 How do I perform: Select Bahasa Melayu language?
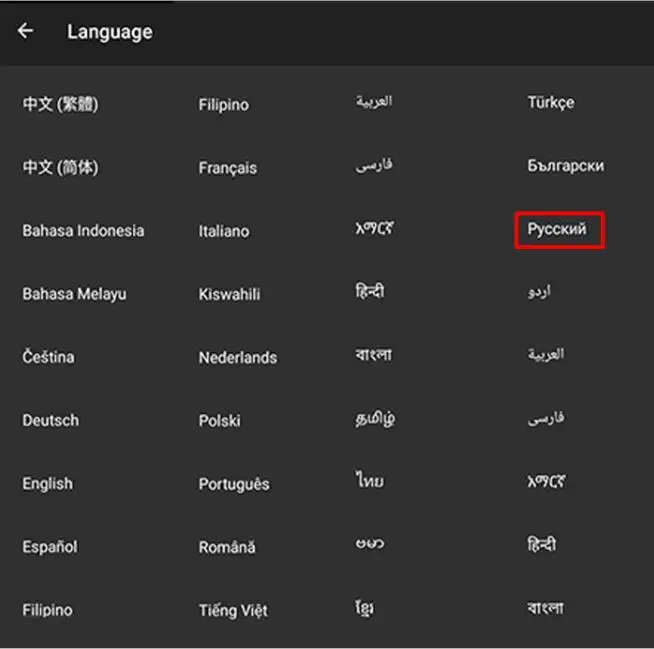(74, 294)
